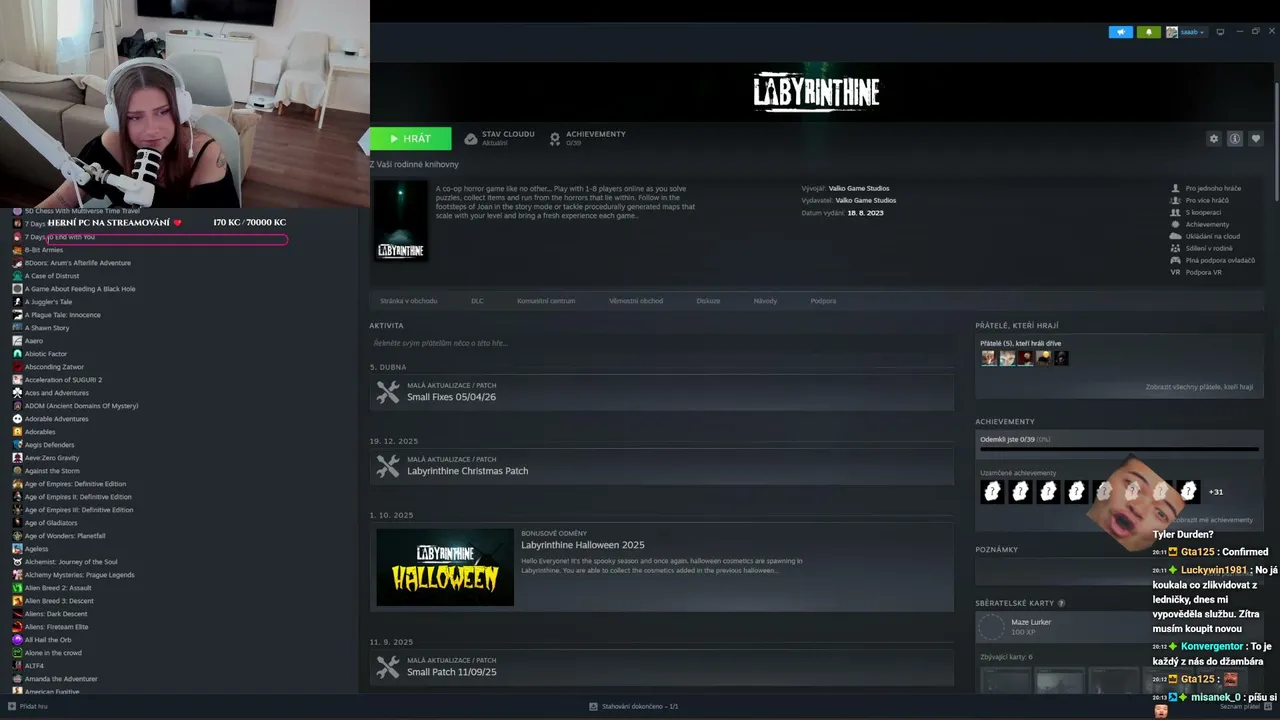Click wrench icon beside Small Fixes 05/04/26
This screenshot has height=720, width=1280.
pos(388,393)
